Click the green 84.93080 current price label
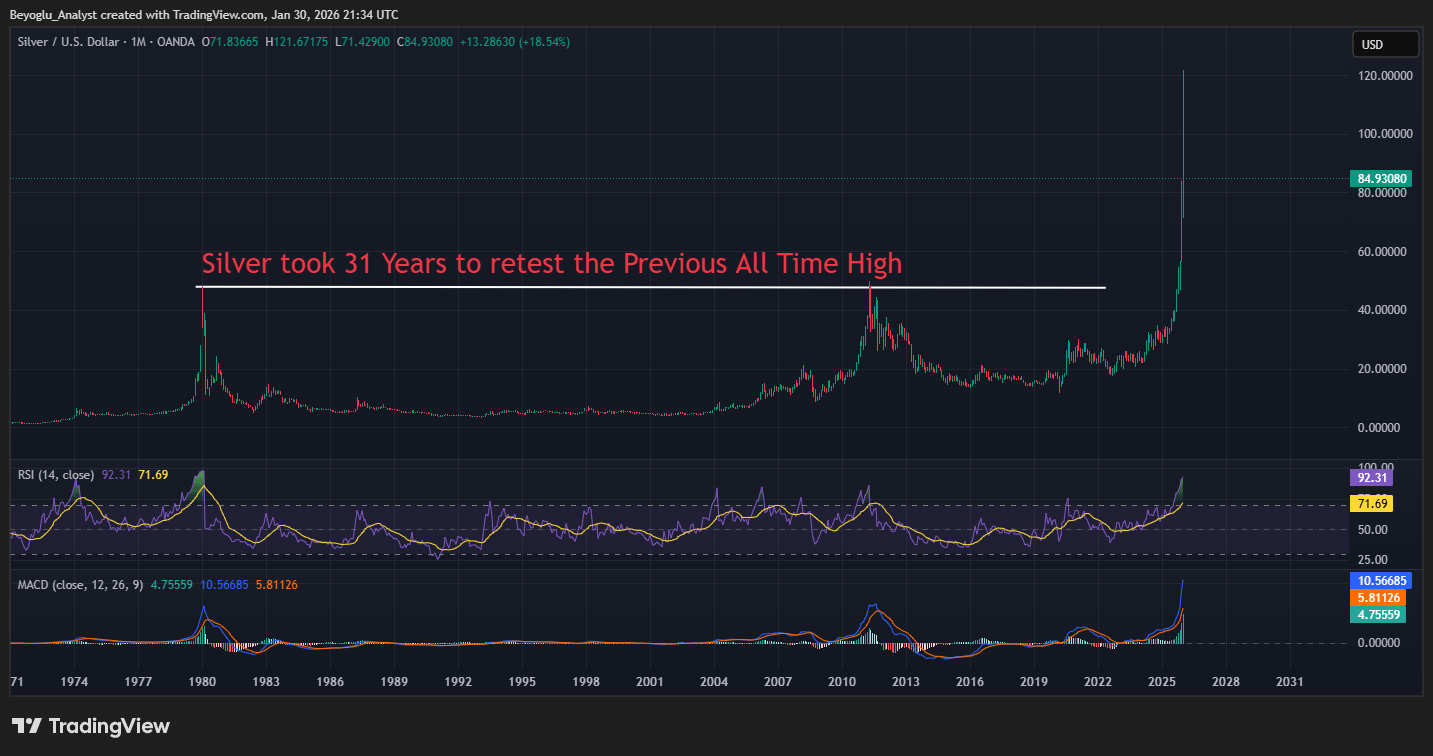 (1381, 180)
